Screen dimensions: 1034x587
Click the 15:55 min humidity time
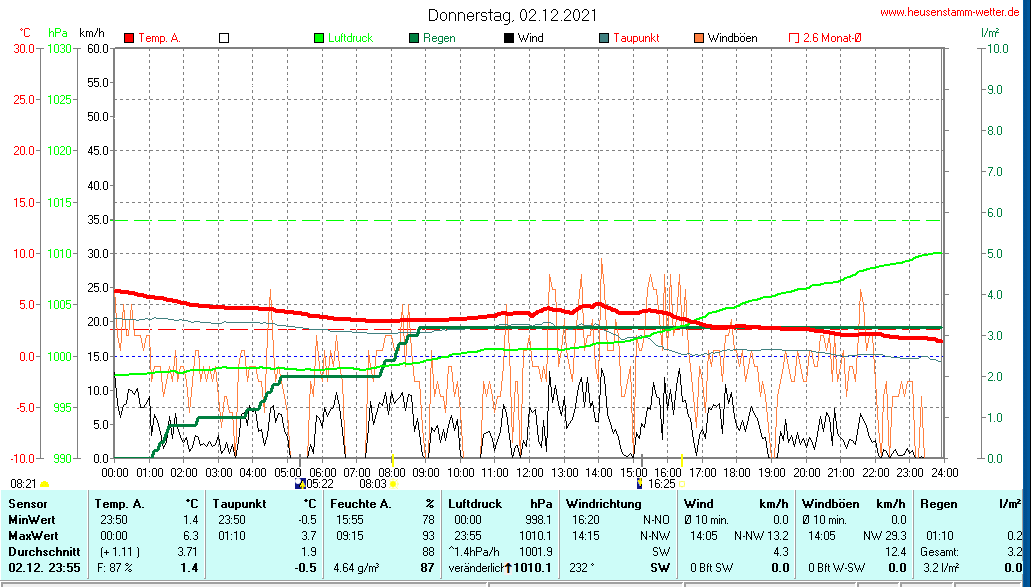pyautogui.click(x=350, y=520)
